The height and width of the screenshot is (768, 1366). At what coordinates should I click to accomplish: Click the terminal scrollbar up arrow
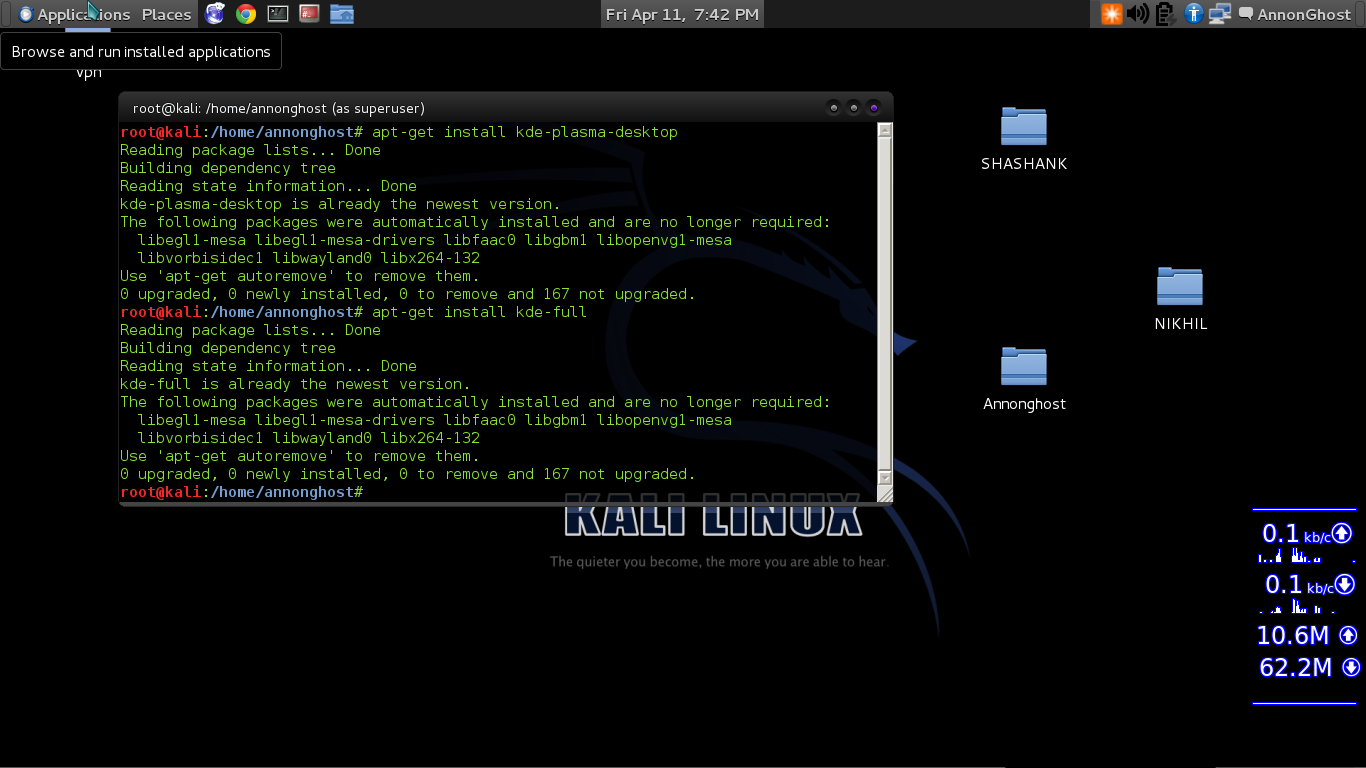884,130
